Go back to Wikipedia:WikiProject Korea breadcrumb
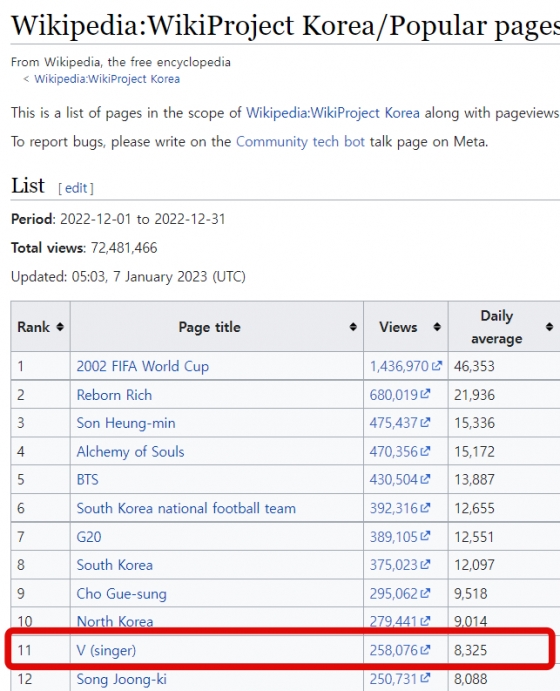The height and width of the screenshot is (691, 560). coord(107,79)
